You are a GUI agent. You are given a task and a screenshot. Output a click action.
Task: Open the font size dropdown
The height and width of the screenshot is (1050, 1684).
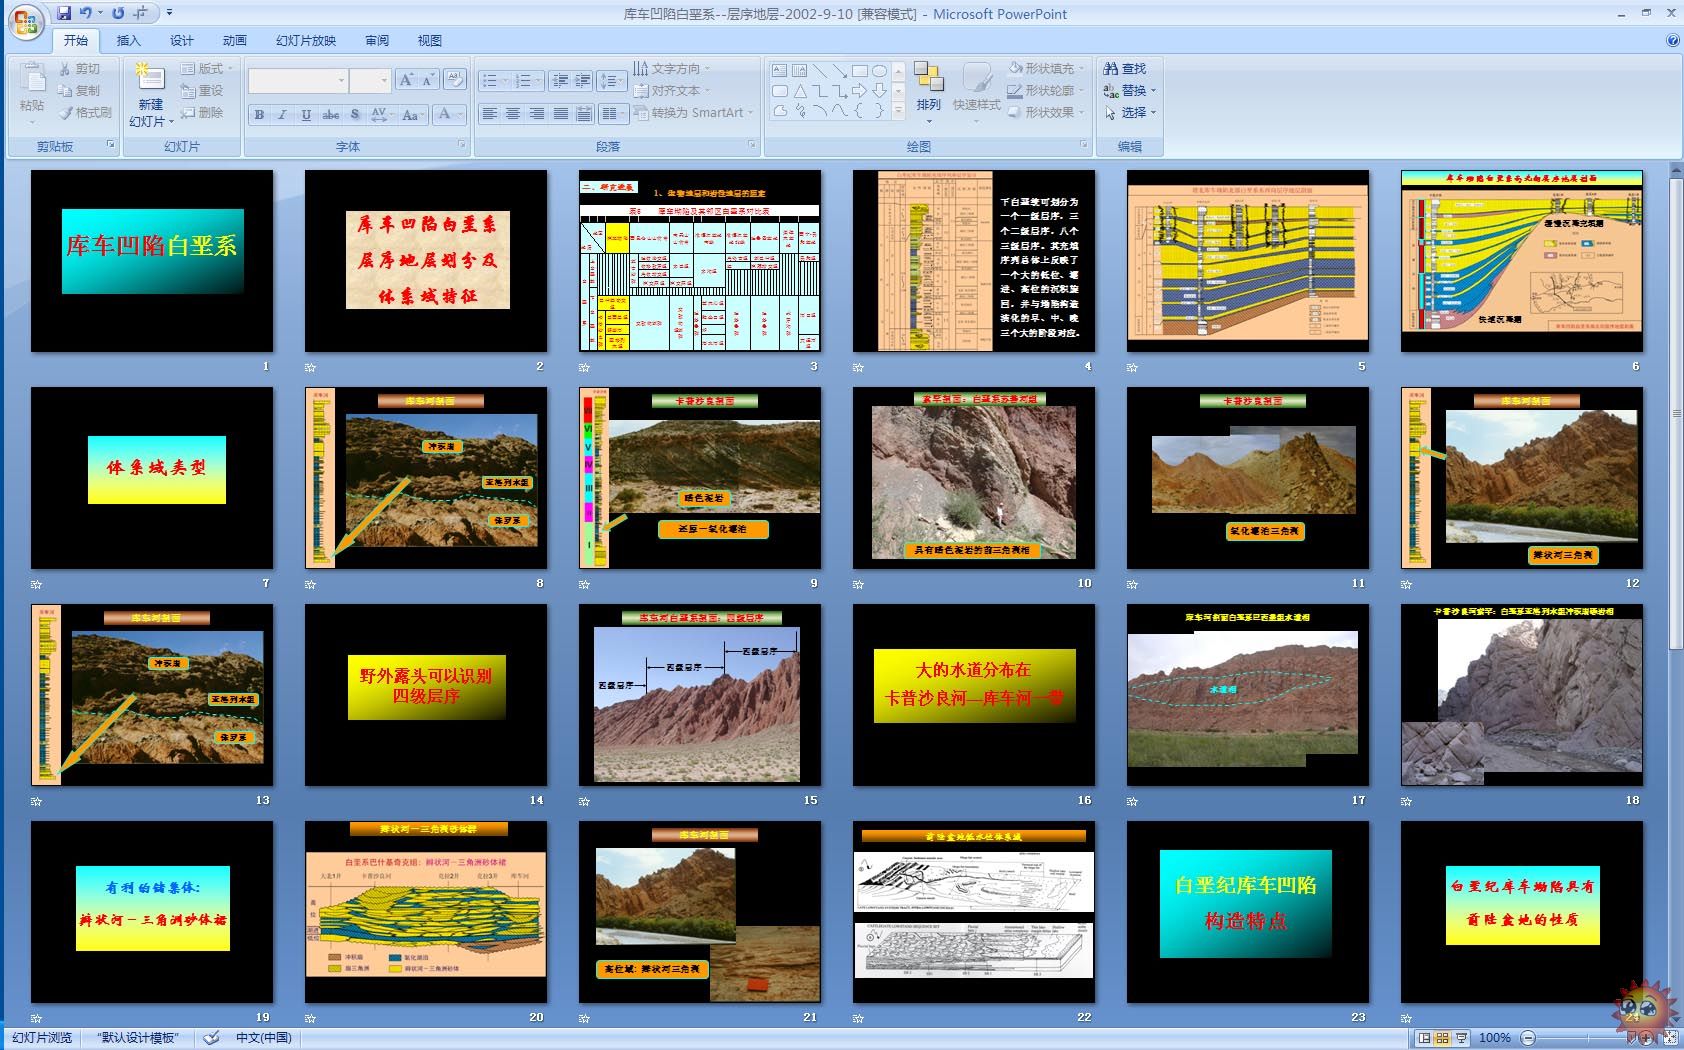[384, 81]
